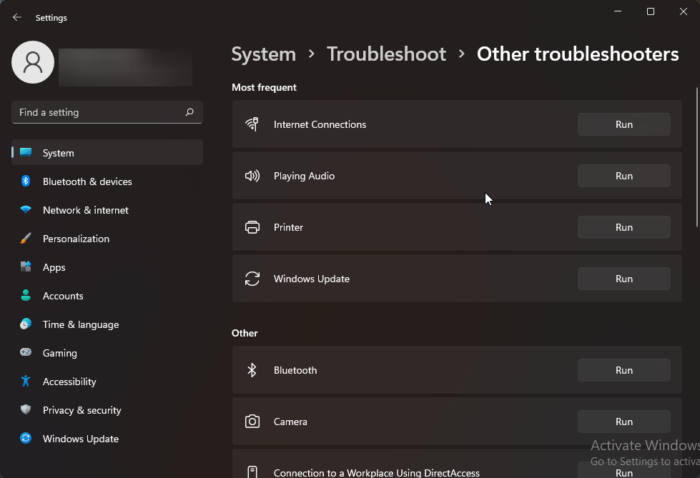The height and width of the screenshot is (478, 700).
Task: Click the Personalization paintbrush icon
Action: pyautogui.click(x=26, y=239)
